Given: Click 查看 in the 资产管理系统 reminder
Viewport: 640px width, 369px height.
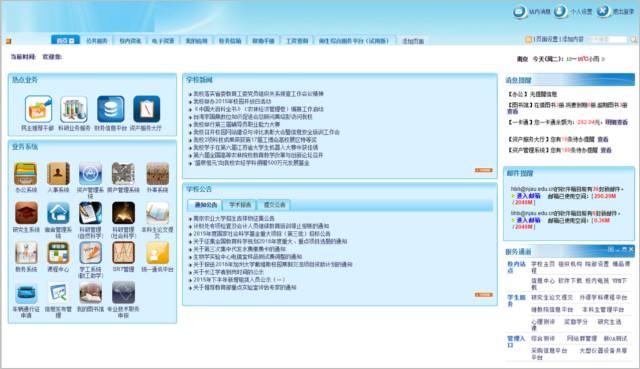Looking at the screenshot, I should 606,150.
